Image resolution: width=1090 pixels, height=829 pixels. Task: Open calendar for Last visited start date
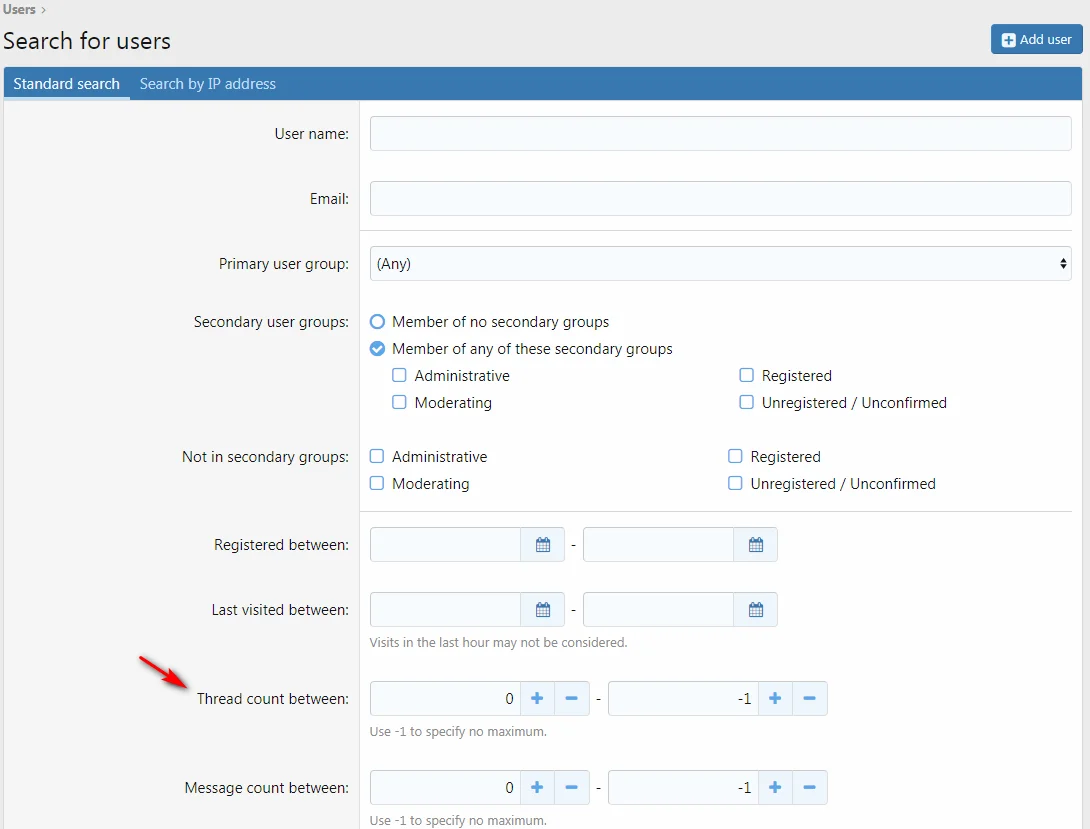542,609
